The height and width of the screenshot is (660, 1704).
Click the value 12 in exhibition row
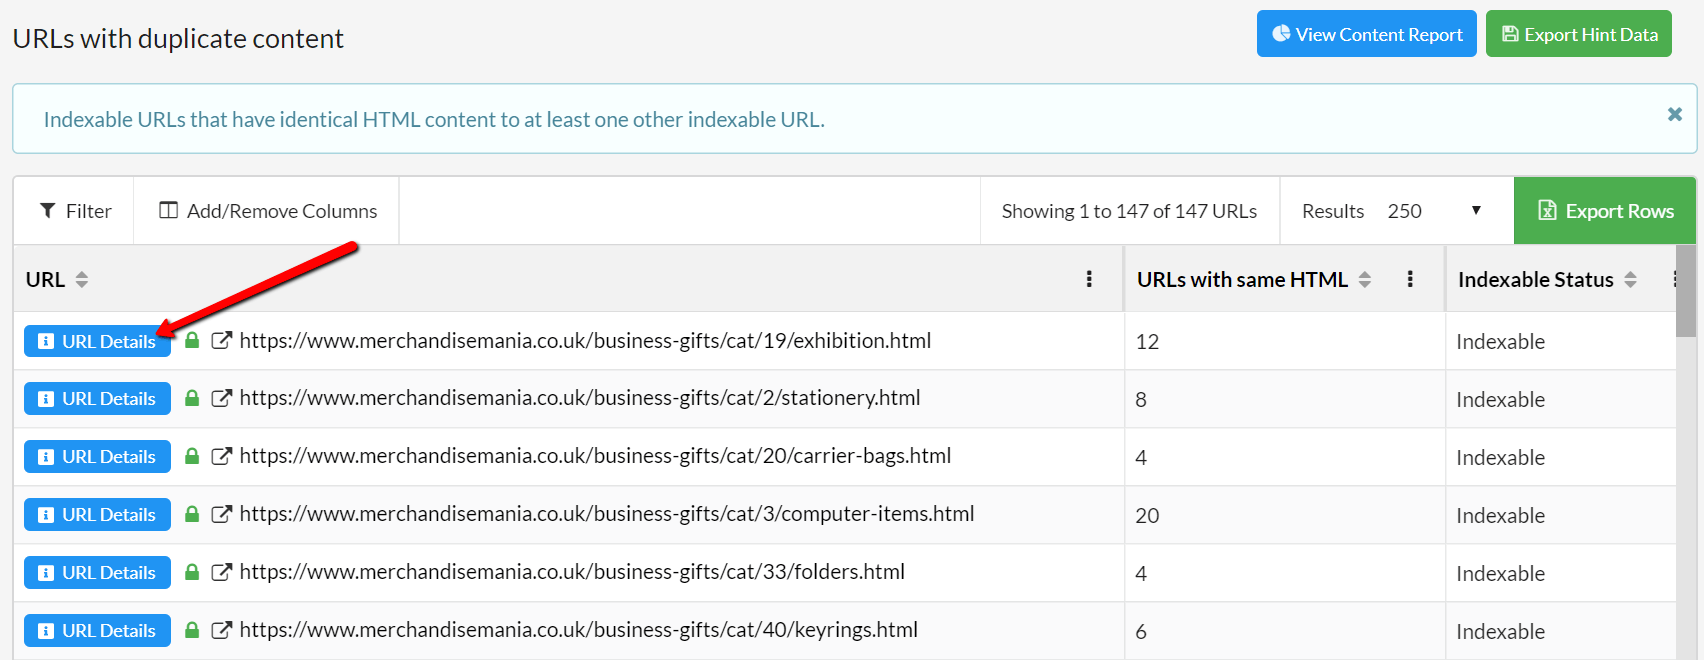point(1147,342)
